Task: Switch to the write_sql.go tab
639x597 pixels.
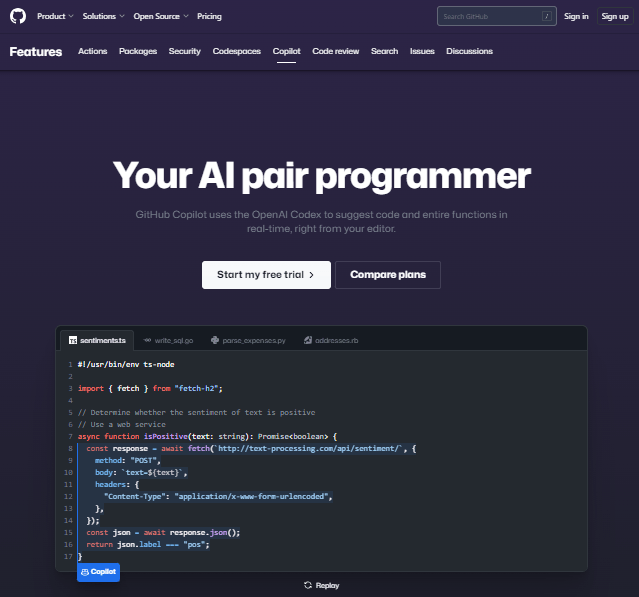Action: [167, 340]
